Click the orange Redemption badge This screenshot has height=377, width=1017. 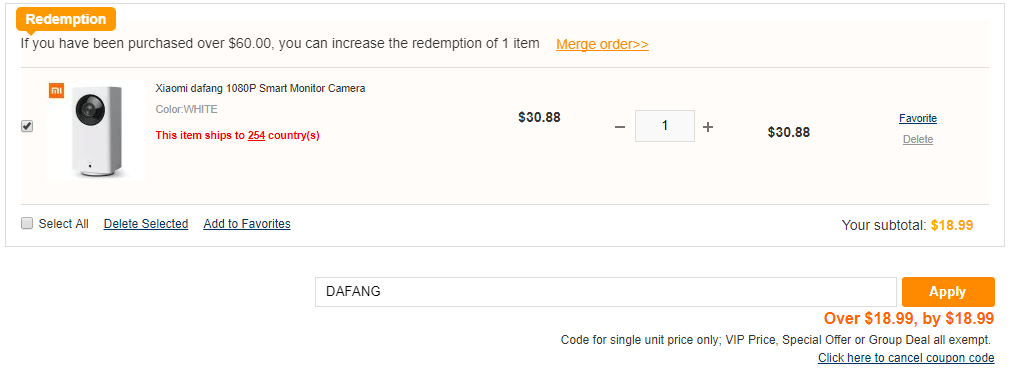[x=66, y=19]
